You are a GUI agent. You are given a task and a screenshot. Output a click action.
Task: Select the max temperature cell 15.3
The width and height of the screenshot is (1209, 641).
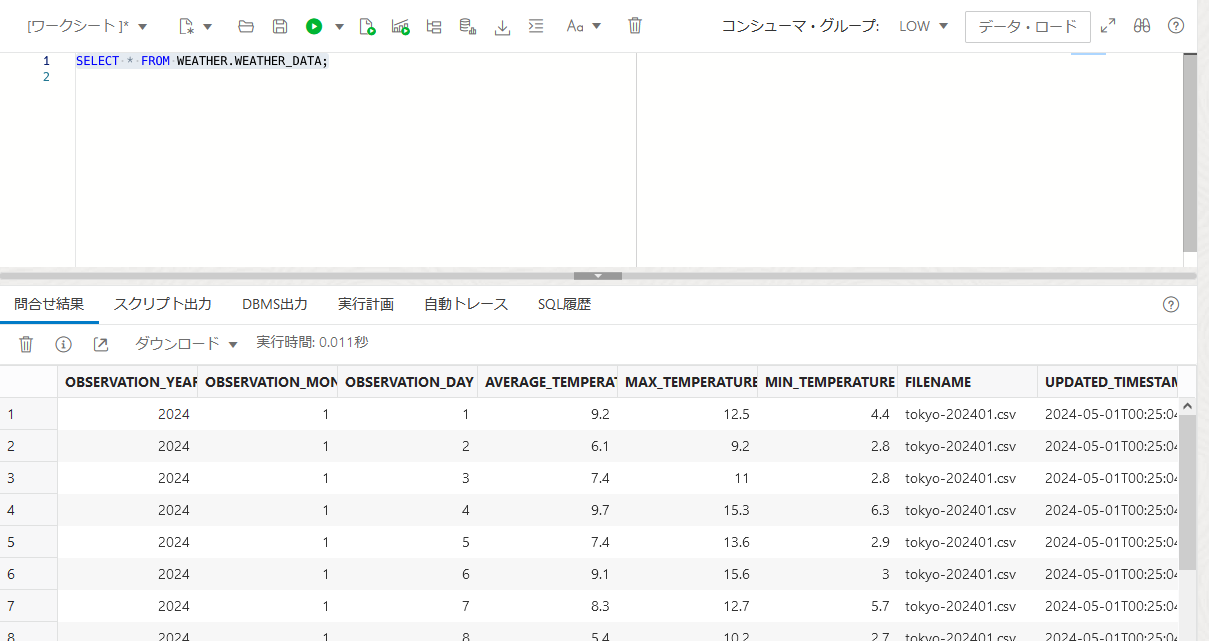tap(687, 510)
